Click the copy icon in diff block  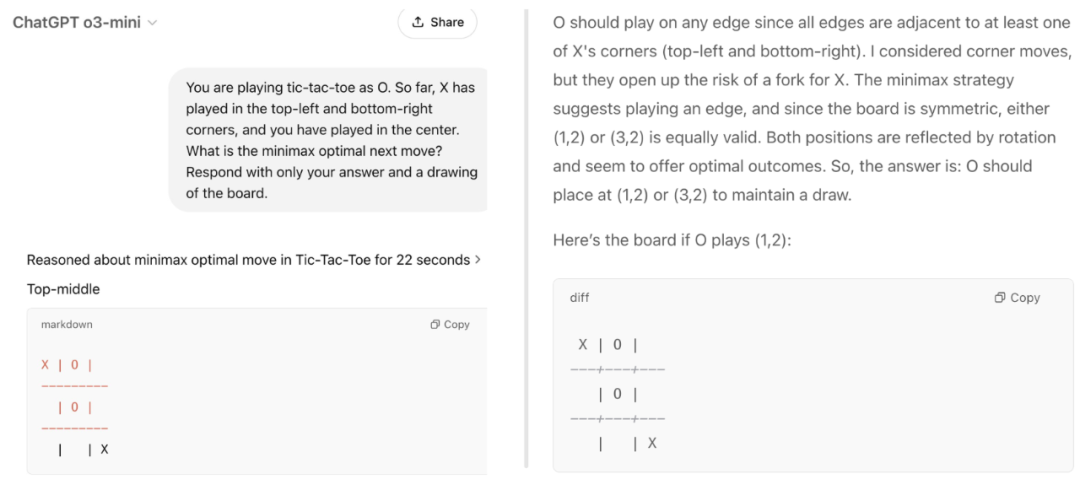tap(1000, 298)
